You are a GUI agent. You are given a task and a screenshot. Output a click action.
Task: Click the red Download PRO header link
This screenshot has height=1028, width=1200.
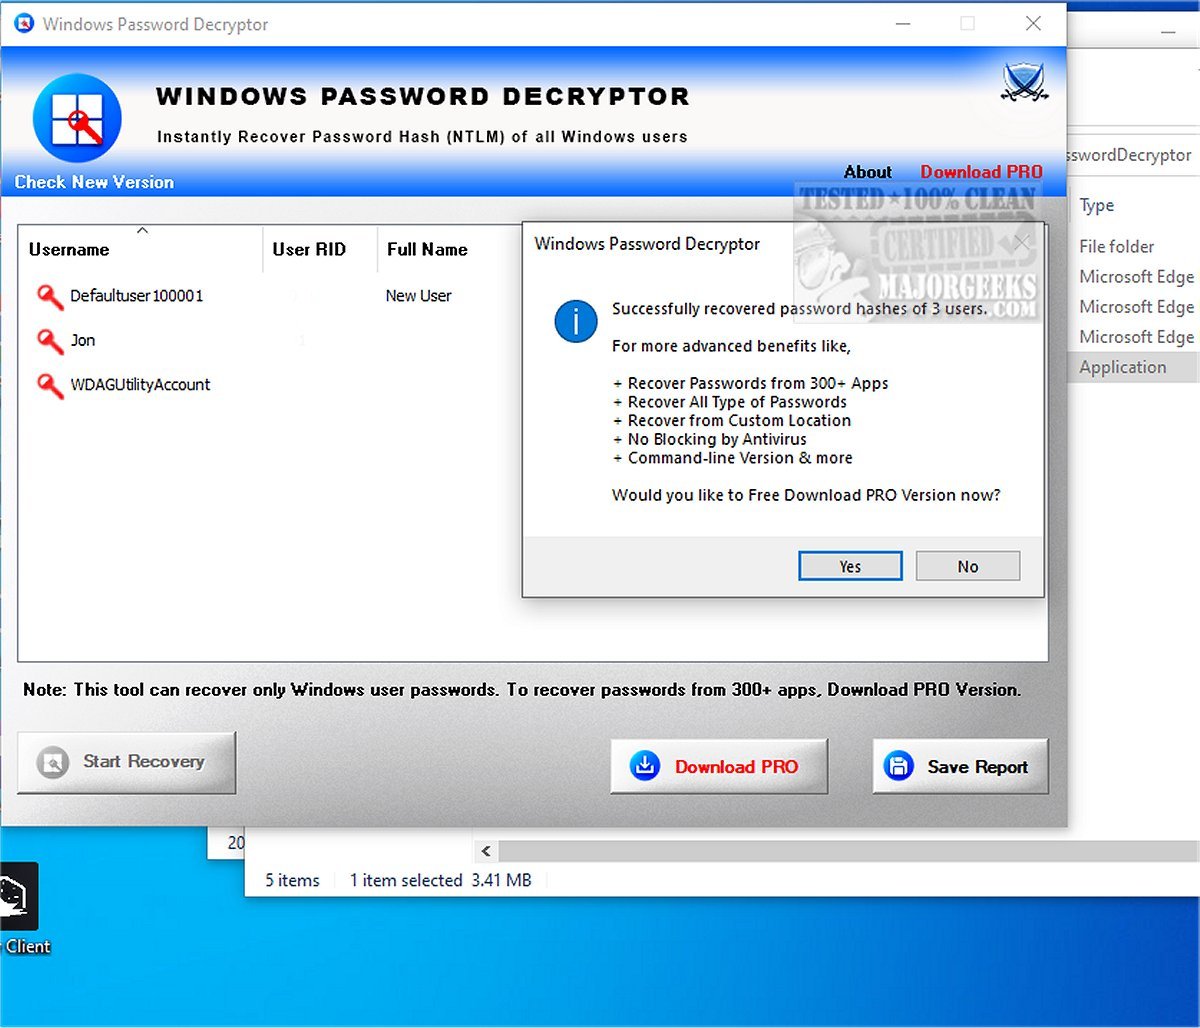981,172
